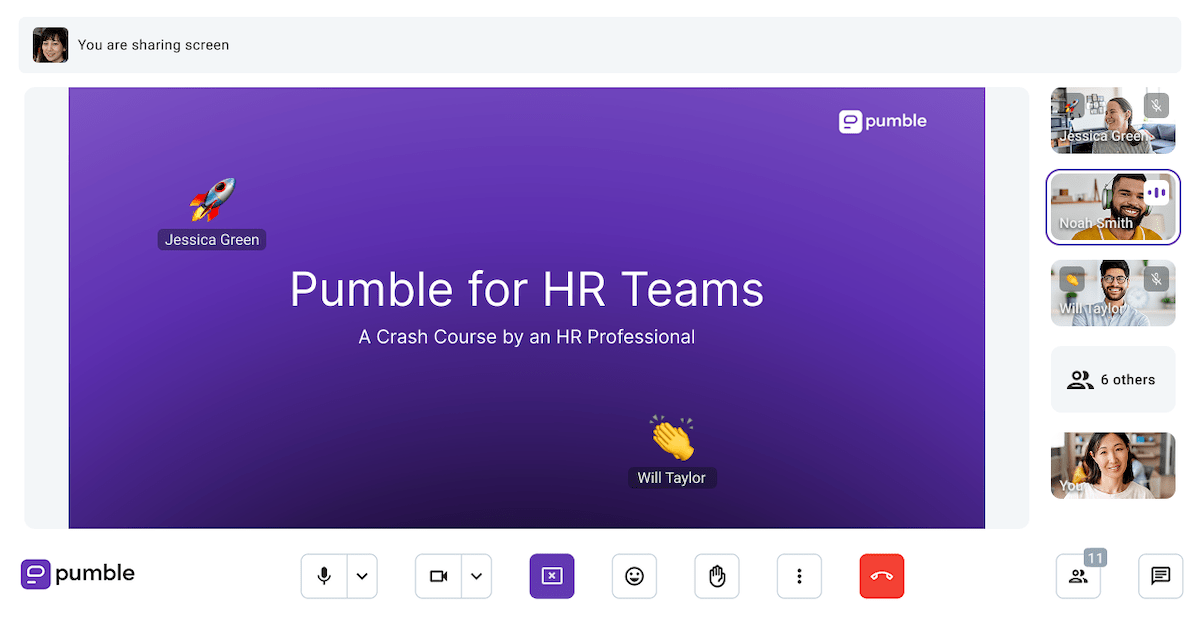This screenshot has width=1200, height=617.
Task: Click the muted mic icon on Jessica Green's tile
Action: tap(1157, 104)
